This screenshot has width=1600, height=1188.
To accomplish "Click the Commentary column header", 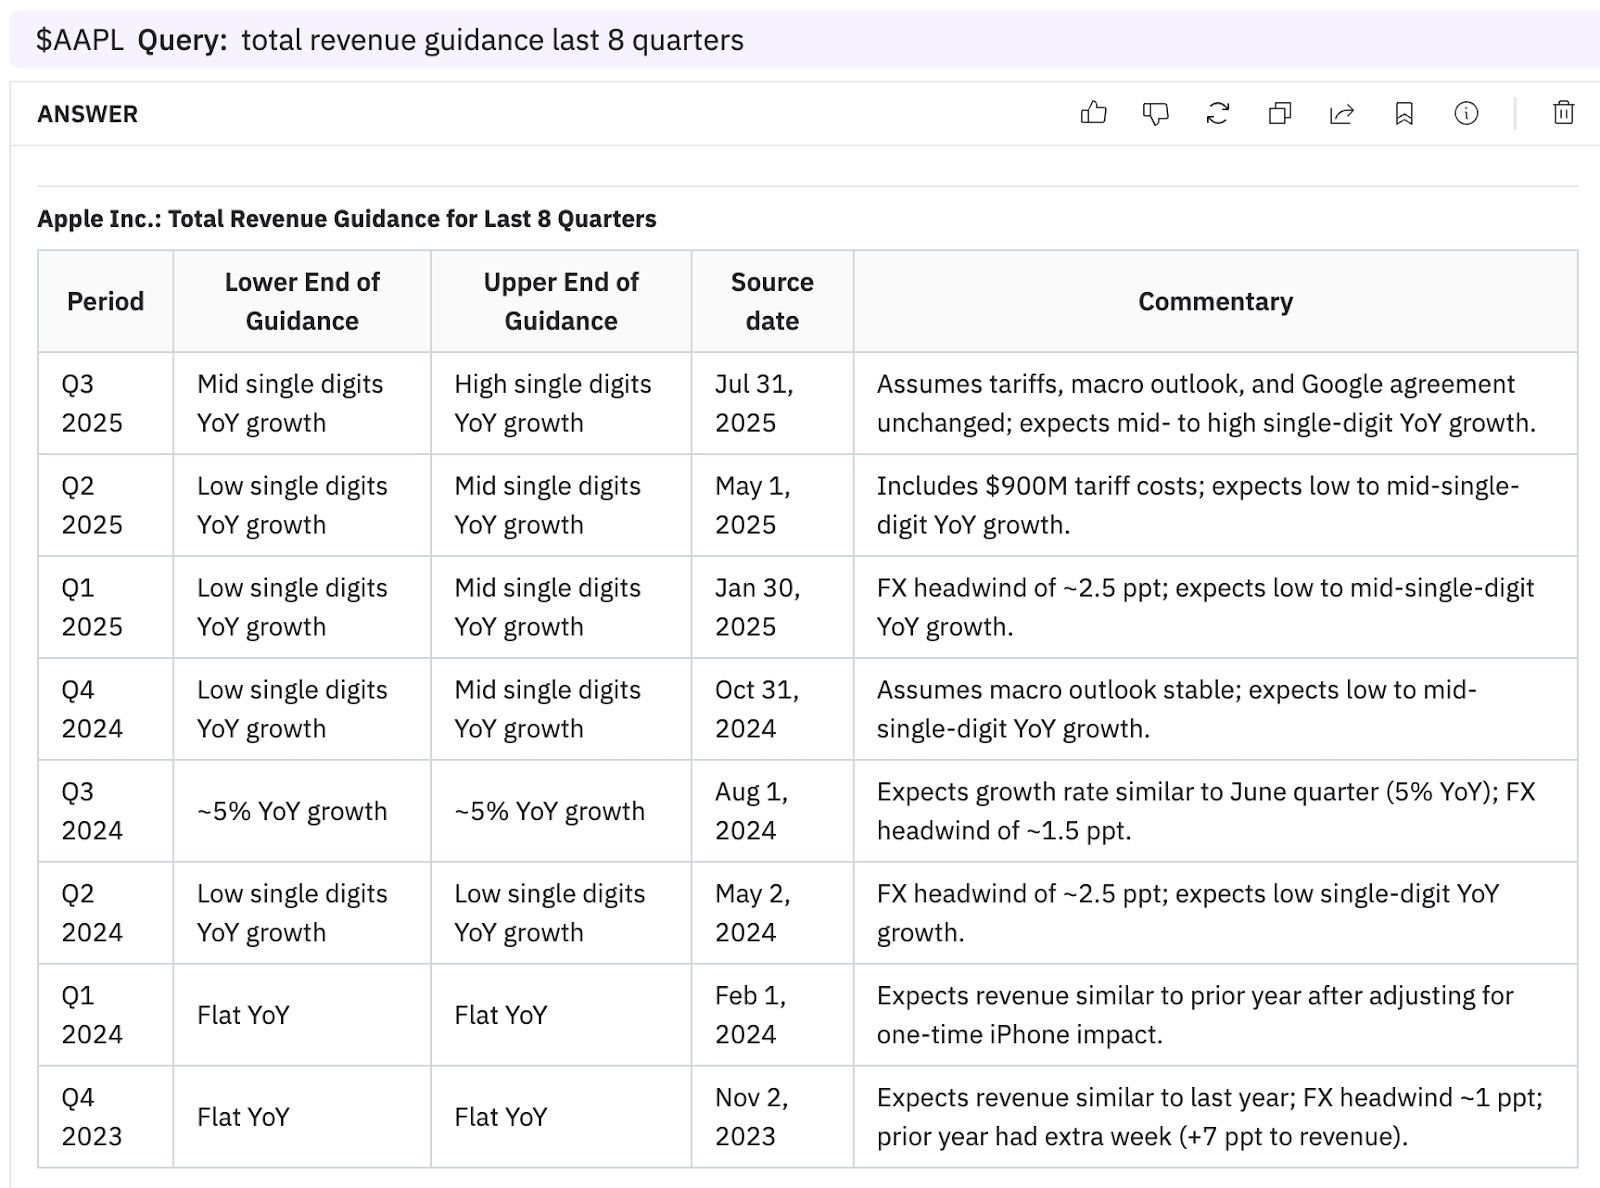I will click(x=1215, y=301).
